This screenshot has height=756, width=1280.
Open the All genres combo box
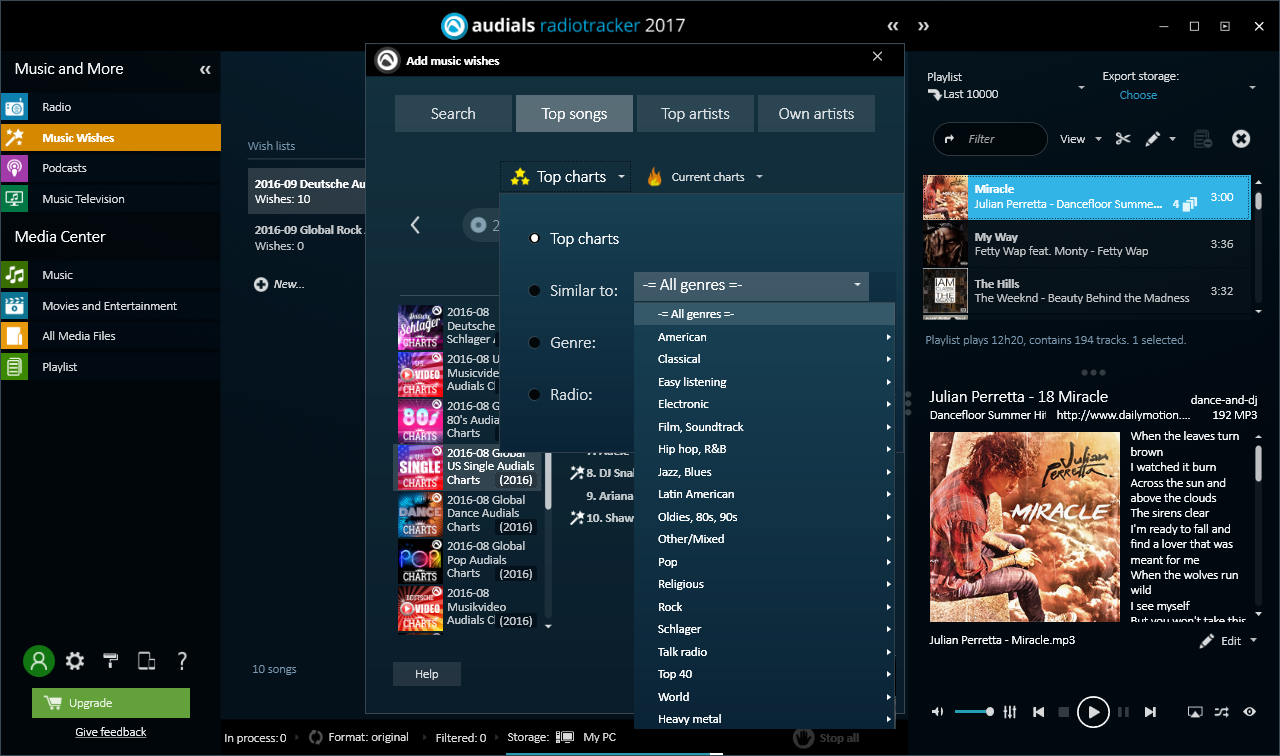(x=751, y=286)
